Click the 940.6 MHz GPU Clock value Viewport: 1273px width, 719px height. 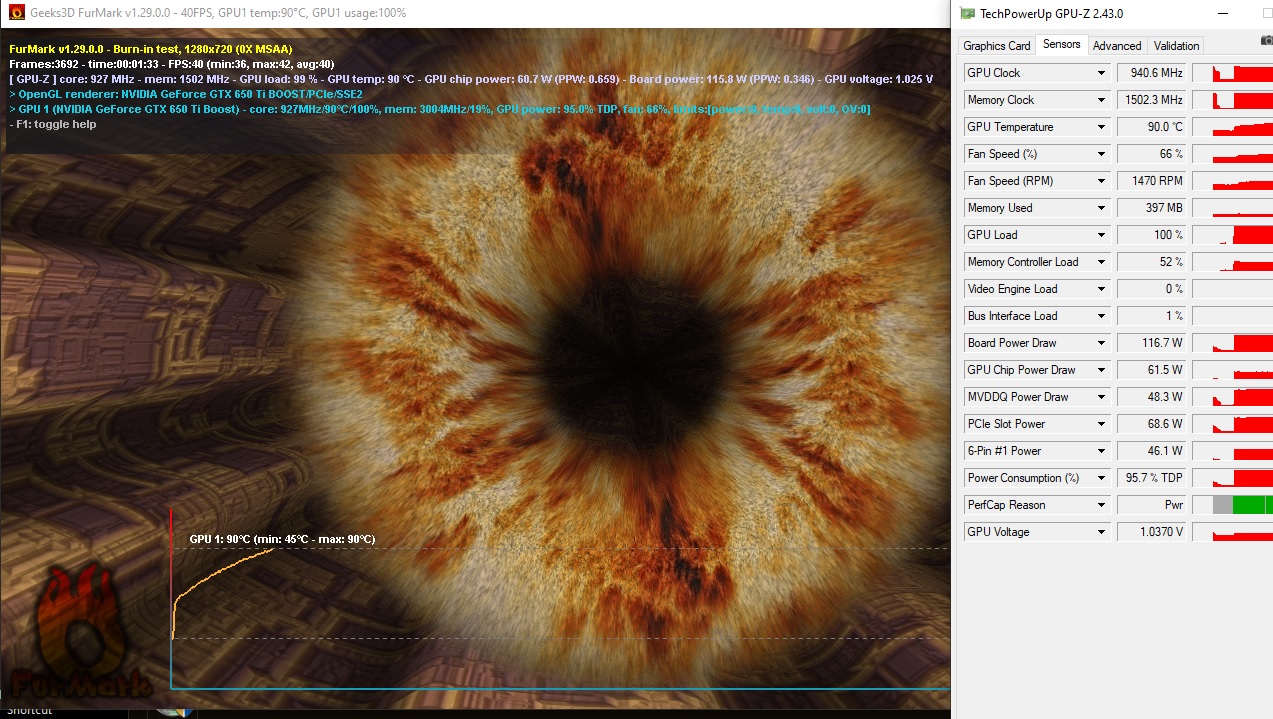point(1152,73)
